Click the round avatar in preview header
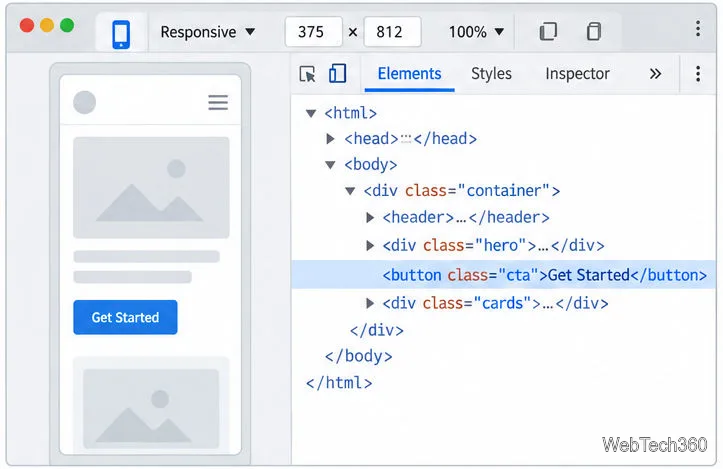This screenshot has height=469, width=723. click(84, 102)
